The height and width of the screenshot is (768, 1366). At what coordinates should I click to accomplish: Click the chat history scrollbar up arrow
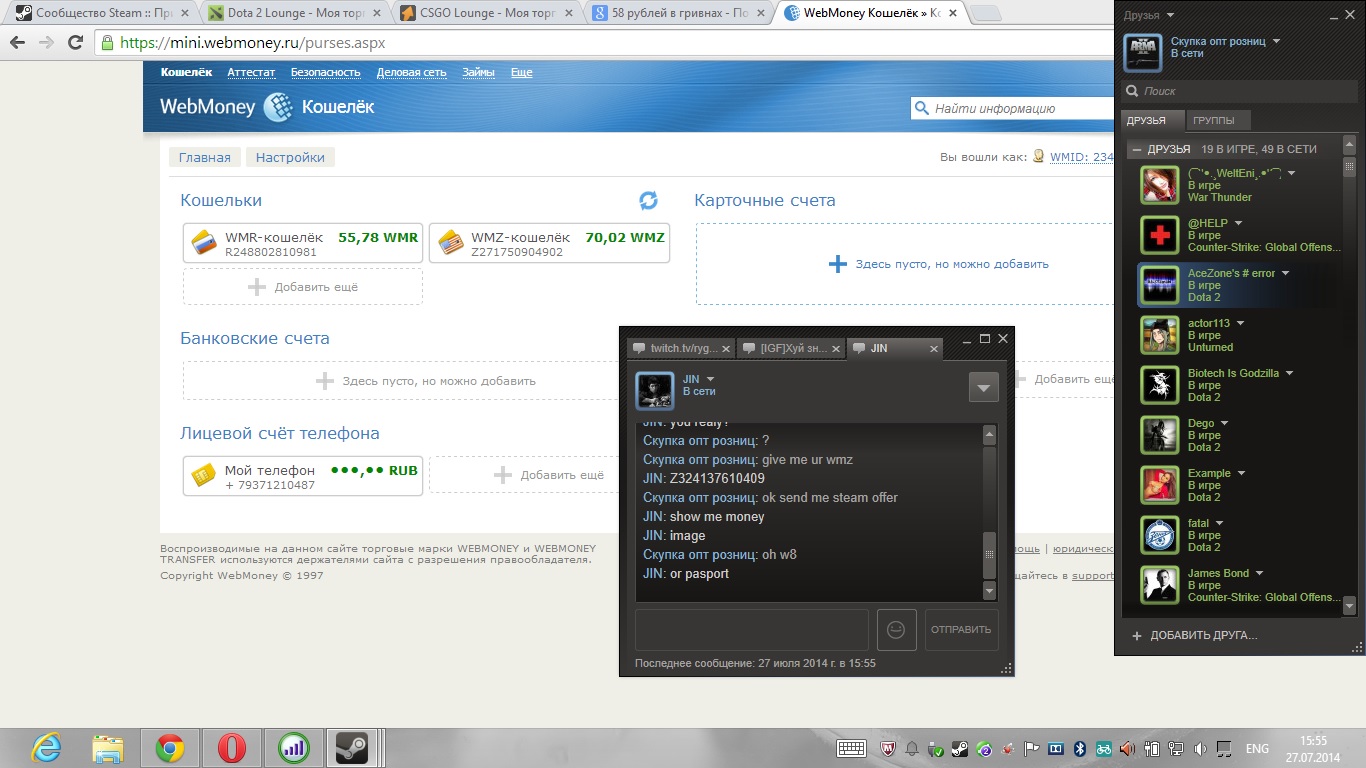pos(990,435)
